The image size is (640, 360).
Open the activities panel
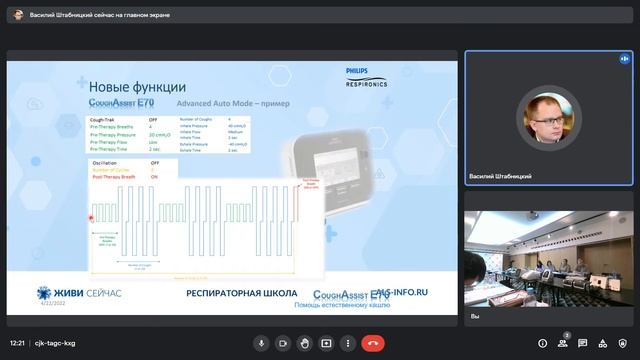pos(602,344)
